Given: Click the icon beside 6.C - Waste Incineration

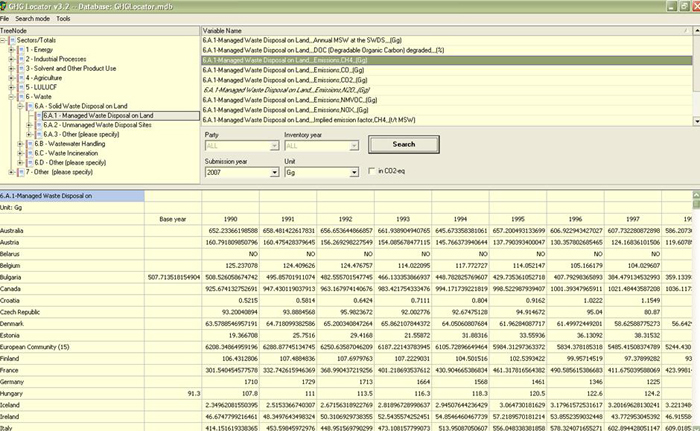Looking at the screenshot, I should pyautogui.click(x=31, y=152).
